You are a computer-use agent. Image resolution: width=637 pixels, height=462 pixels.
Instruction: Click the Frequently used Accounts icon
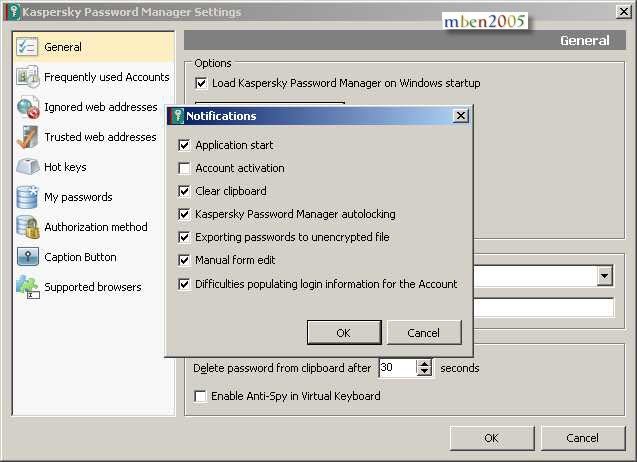(27, 77)
